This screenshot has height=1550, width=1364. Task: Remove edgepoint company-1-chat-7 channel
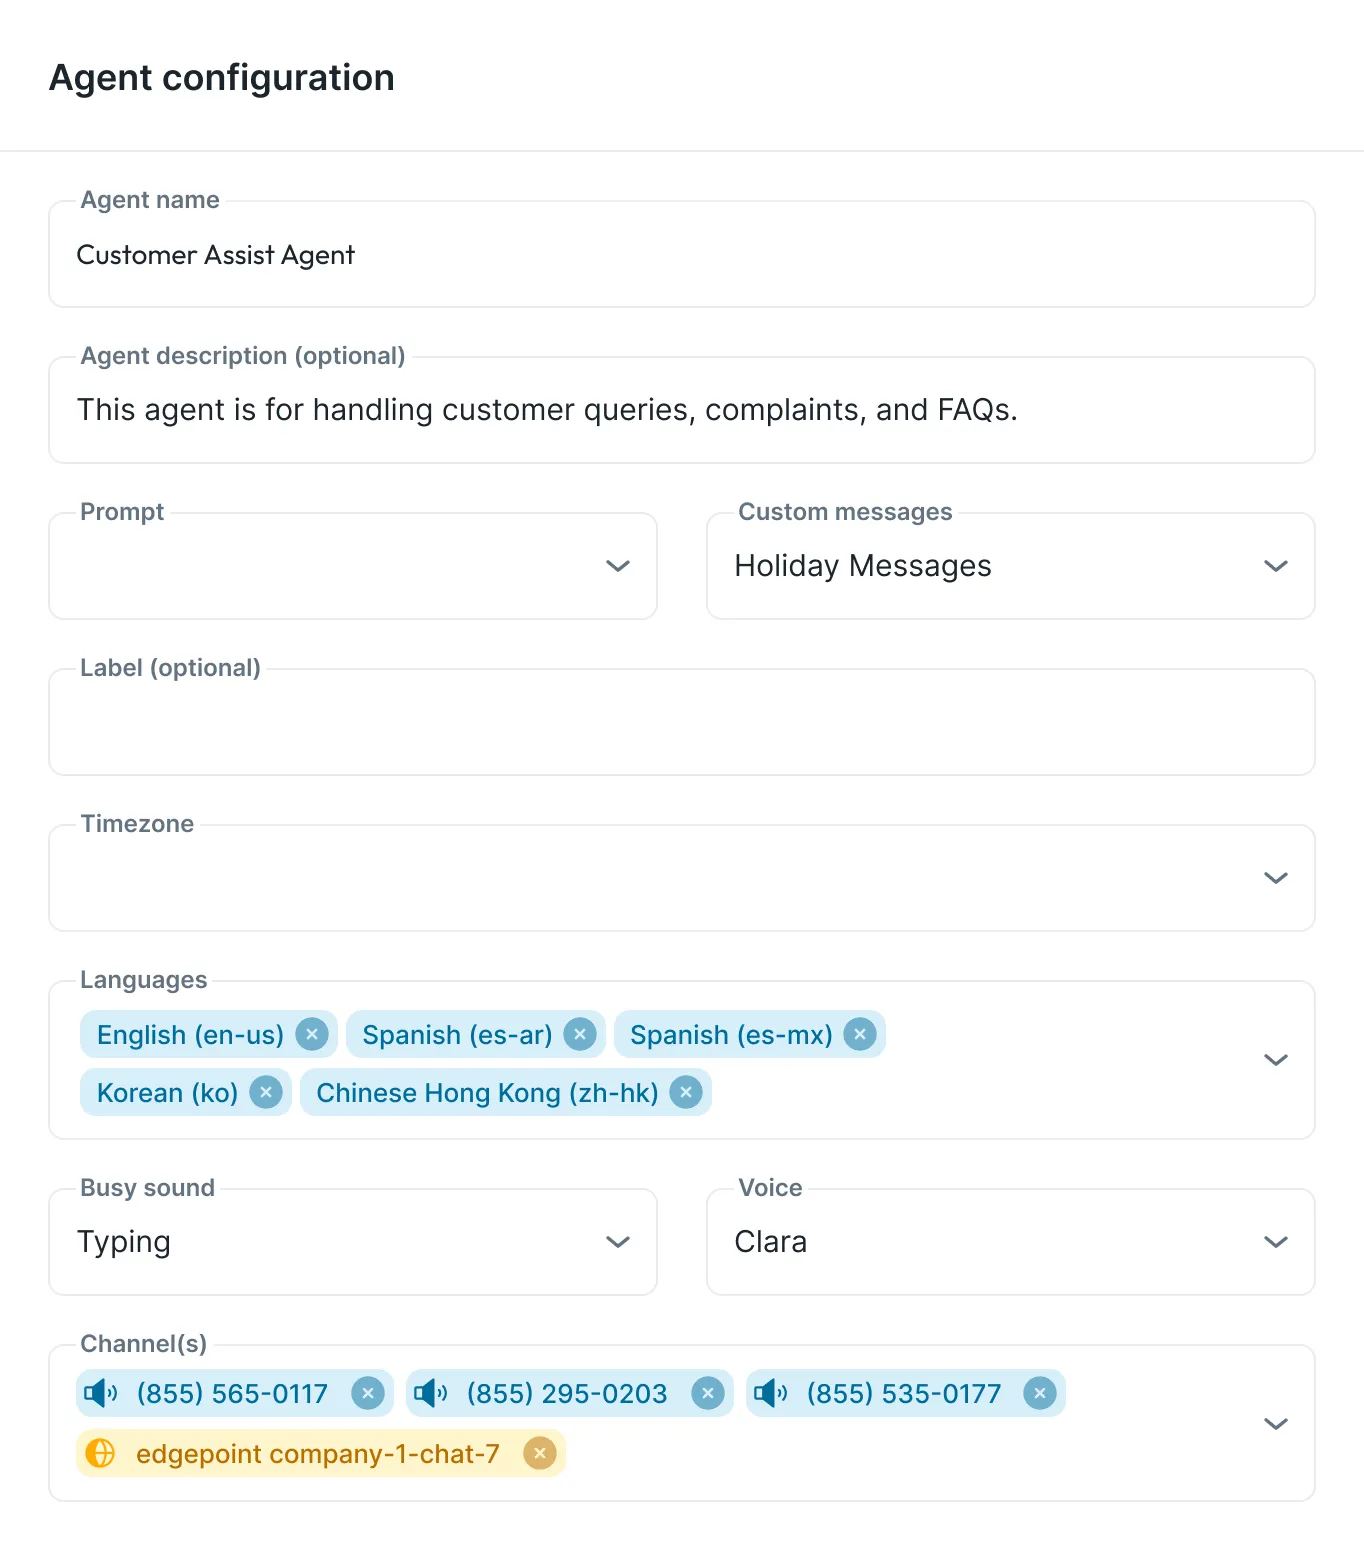click(540, 1453)
